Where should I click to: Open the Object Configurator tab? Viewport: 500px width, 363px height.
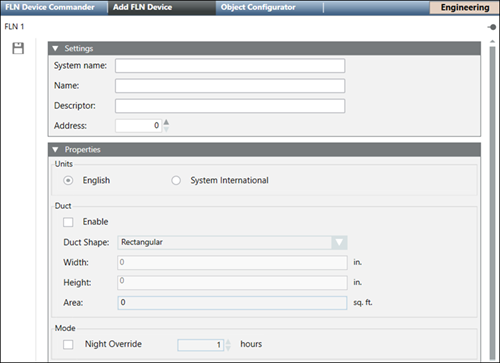click(258, 7)
